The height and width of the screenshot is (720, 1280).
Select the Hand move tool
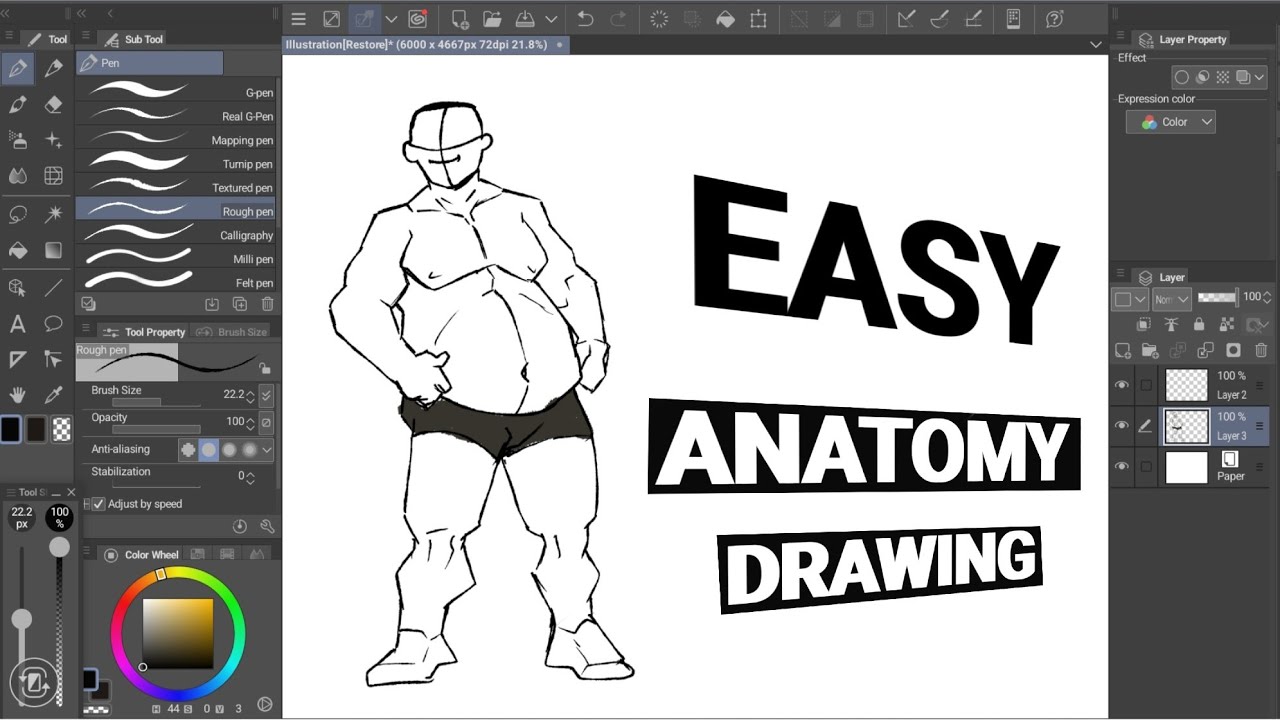[x=17, y=395]
